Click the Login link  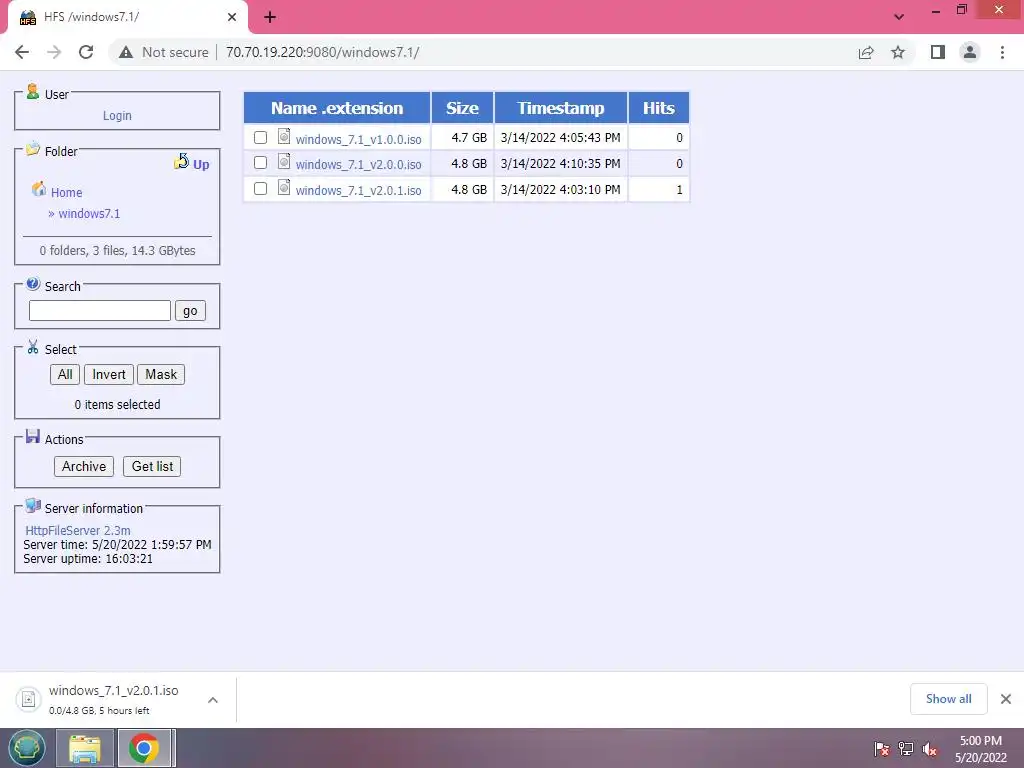[118, 116]
